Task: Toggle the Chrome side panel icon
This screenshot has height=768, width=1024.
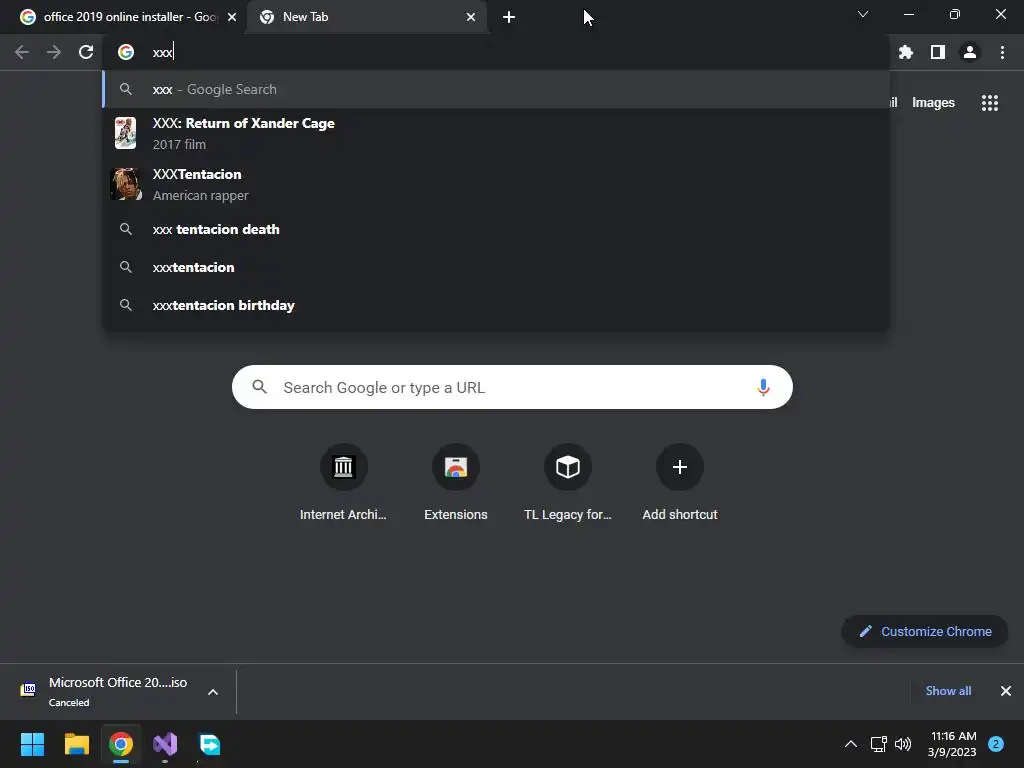Action: pyautogui.click(x=938, y=52)
